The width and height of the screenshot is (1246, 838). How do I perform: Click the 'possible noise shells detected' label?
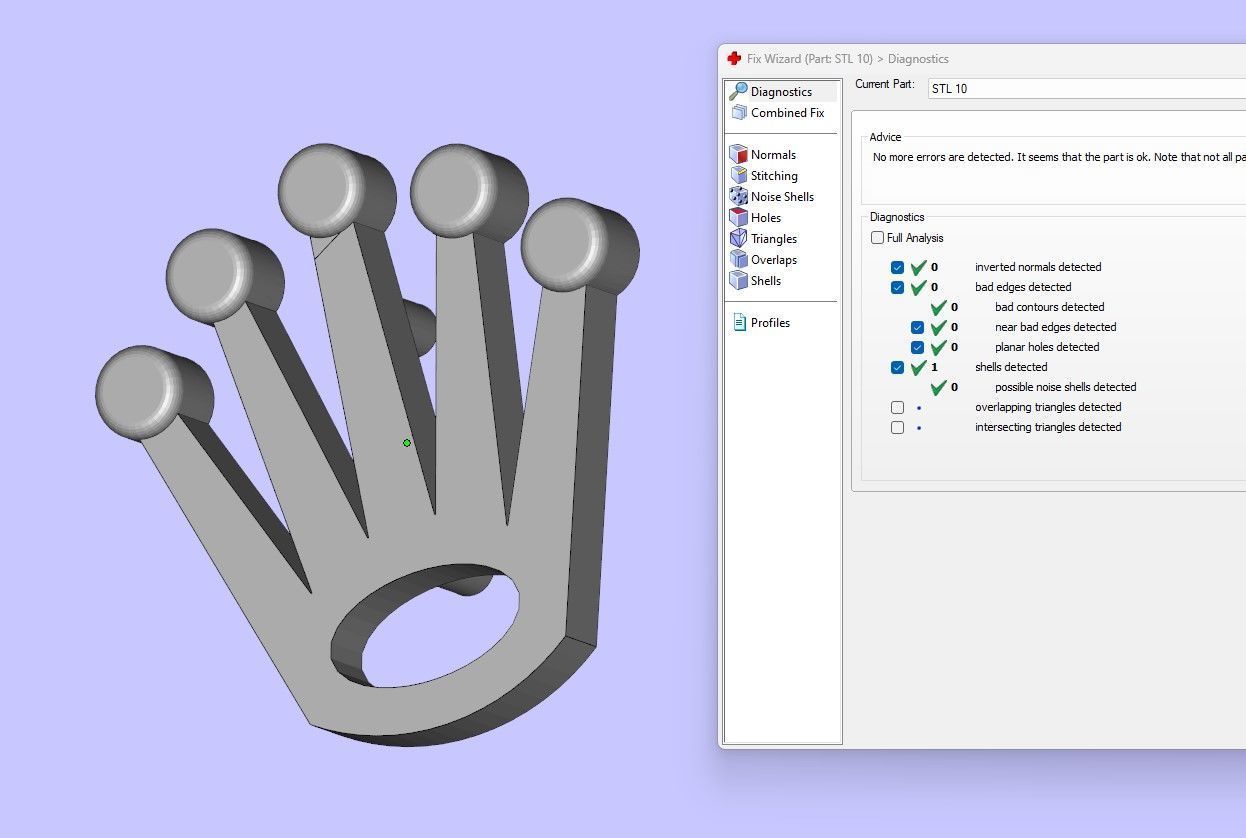[1066, 387]
